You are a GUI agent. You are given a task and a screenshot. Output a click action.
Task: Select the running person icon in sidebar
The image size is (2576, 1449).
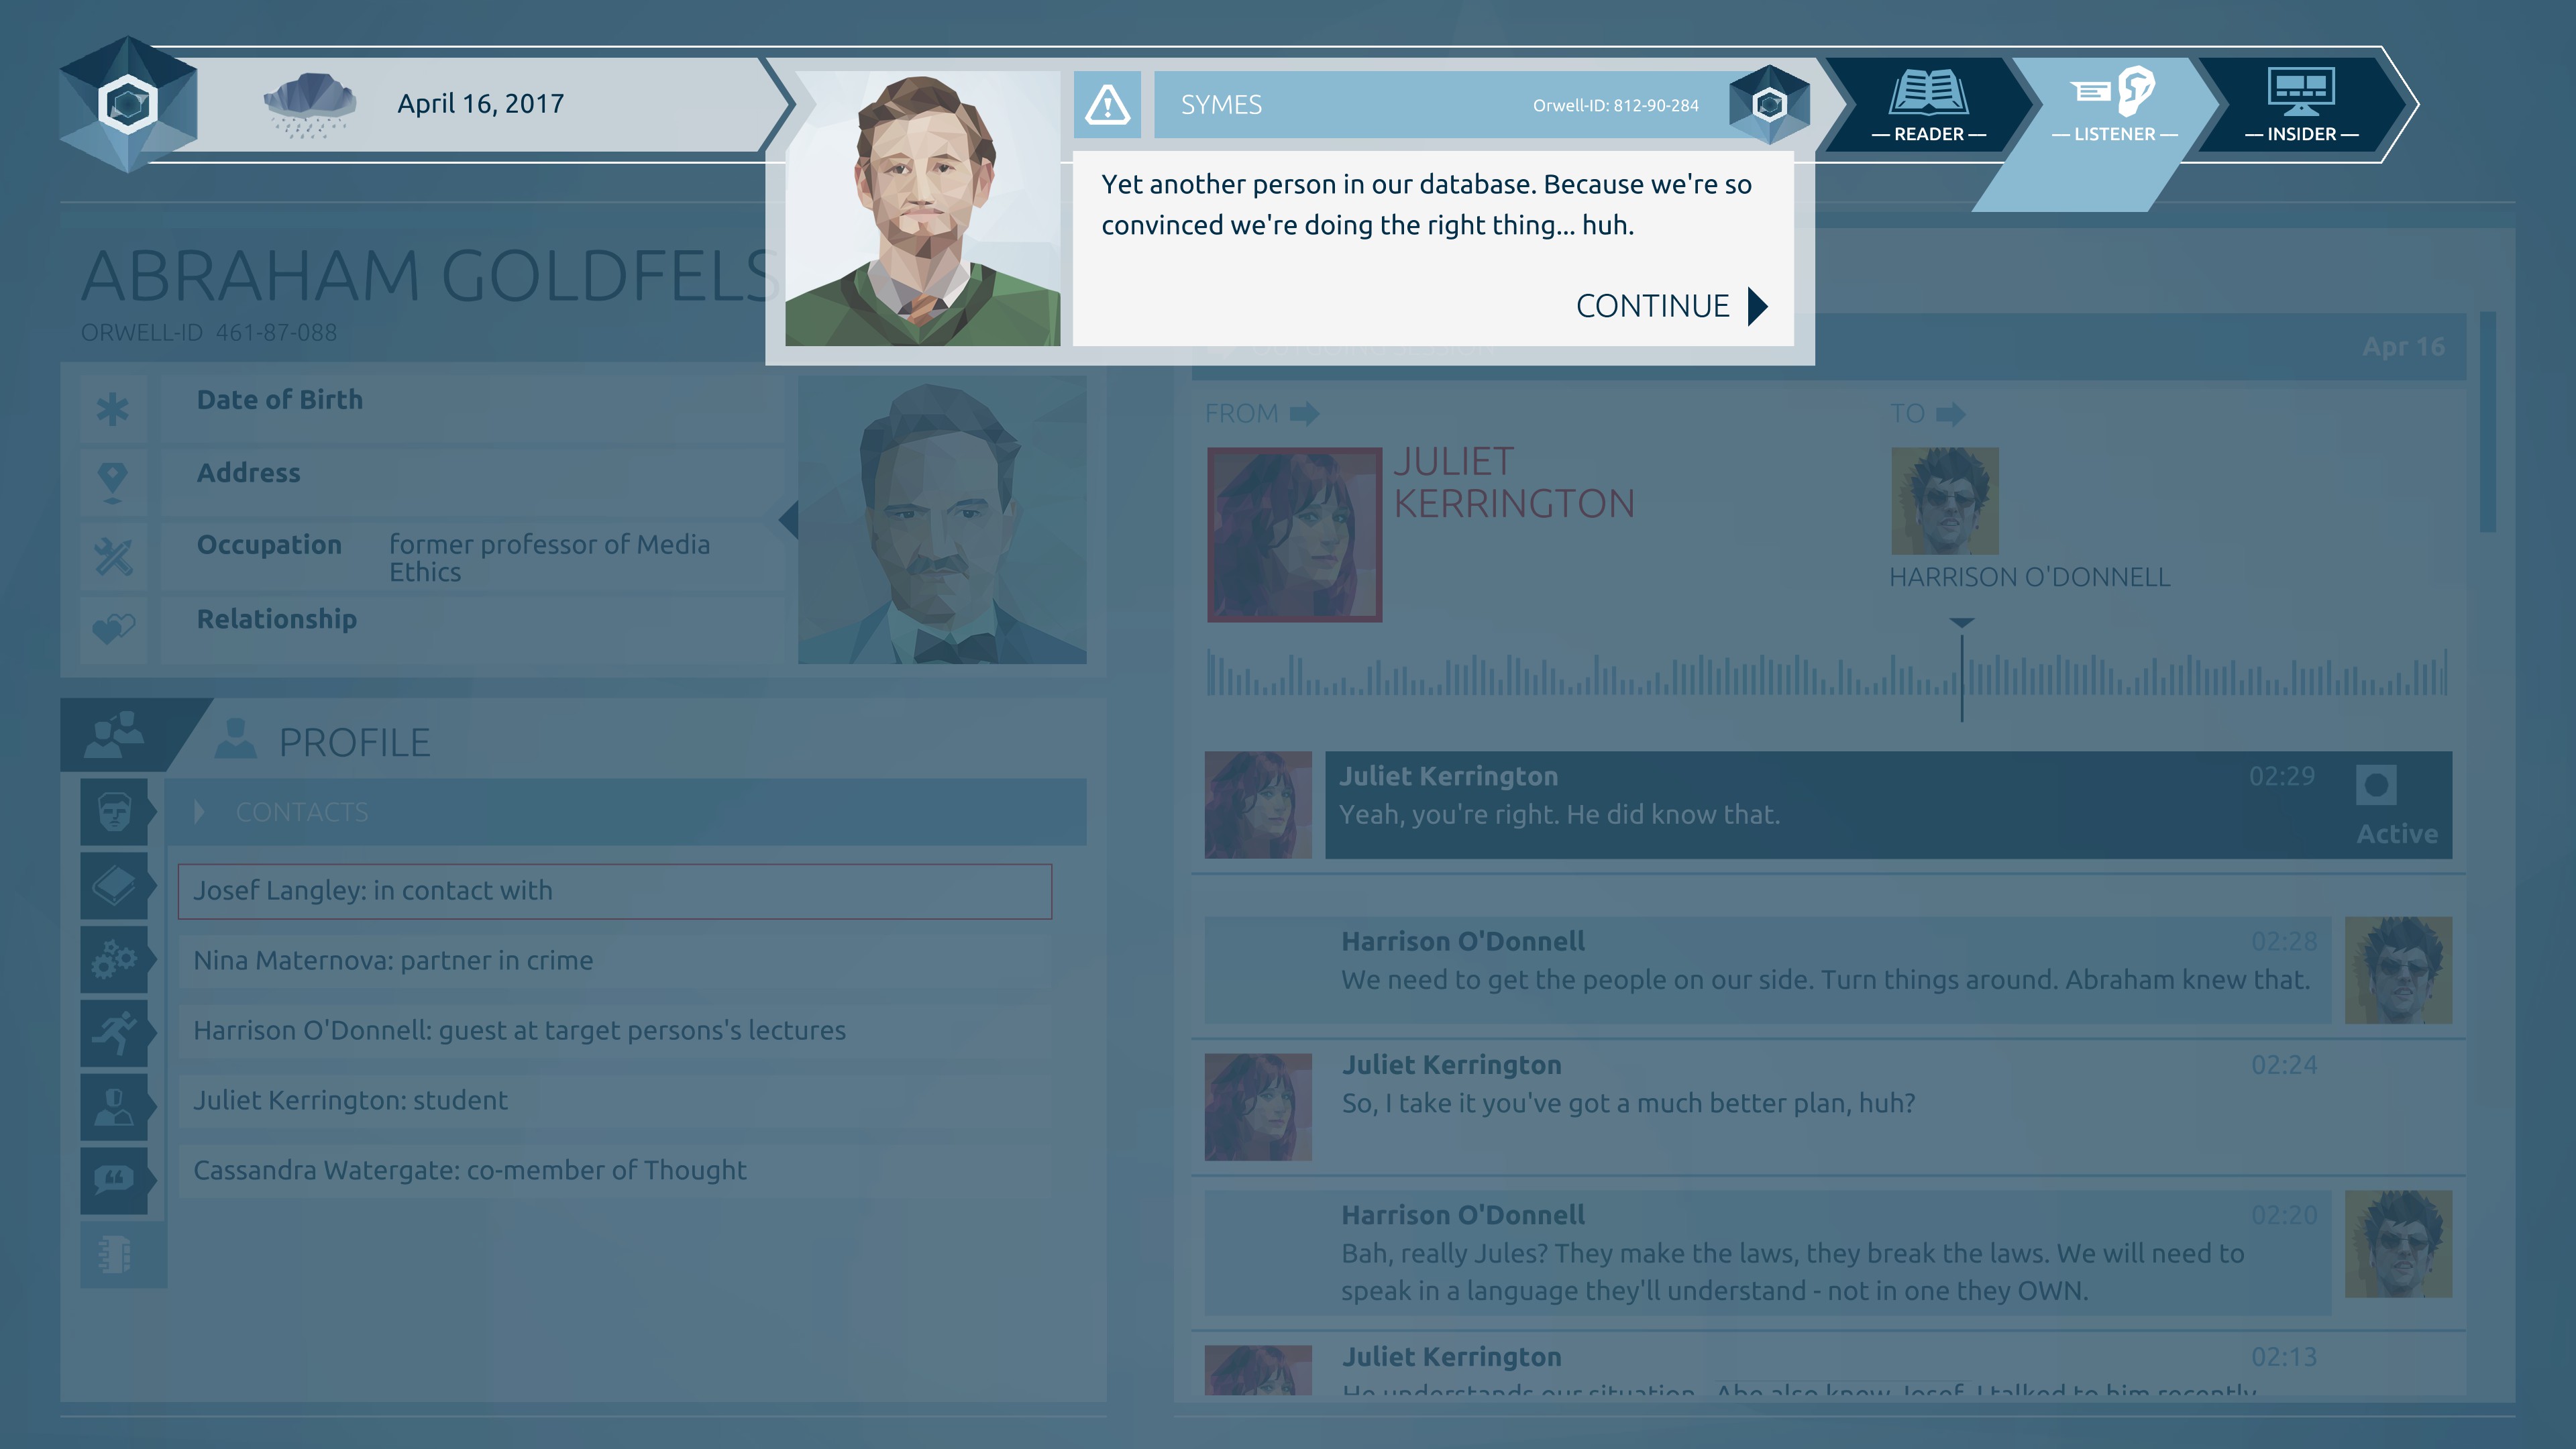(115, 1033)
